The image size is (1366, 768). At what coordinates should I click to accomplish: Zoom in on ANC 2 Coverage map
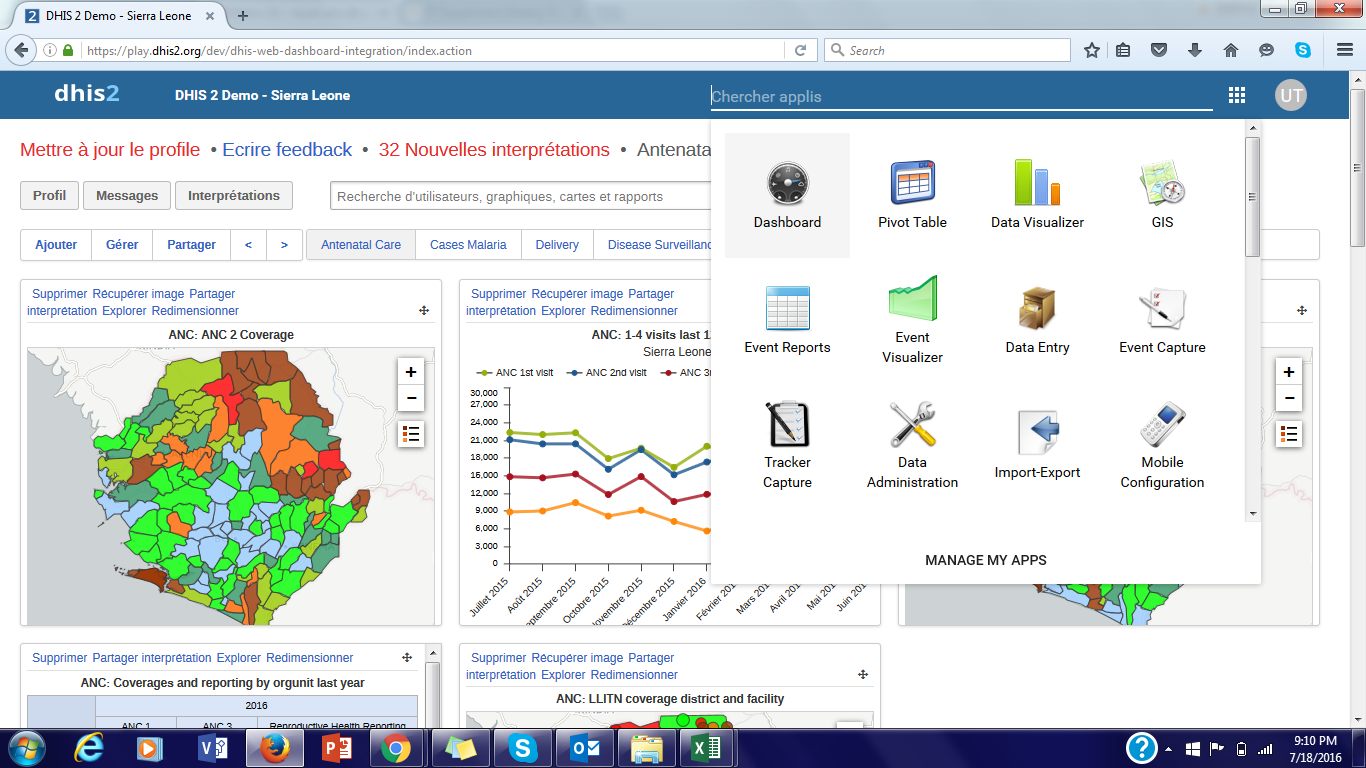[x=411, y=372]
